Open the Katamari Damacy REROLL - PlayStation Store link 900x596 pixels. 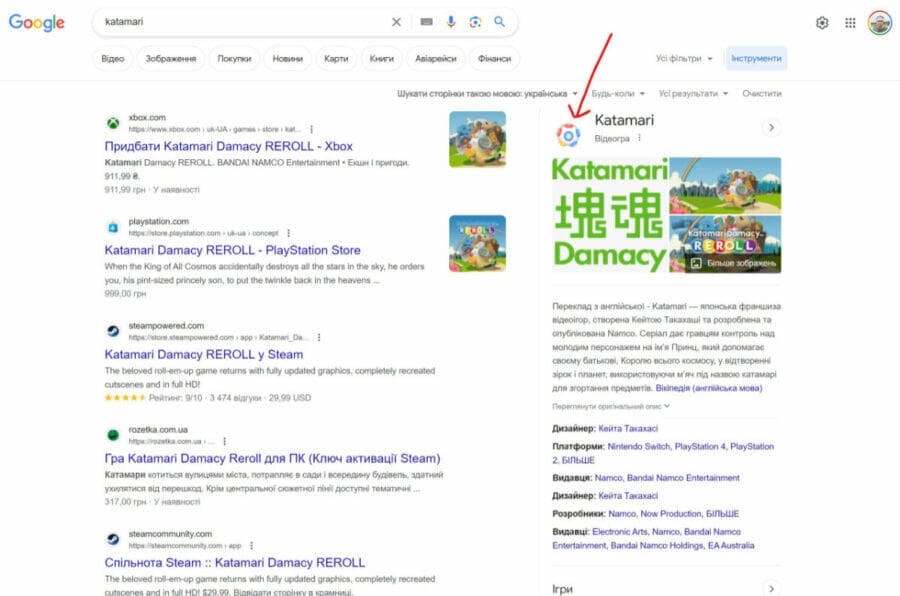coord(232,250)
